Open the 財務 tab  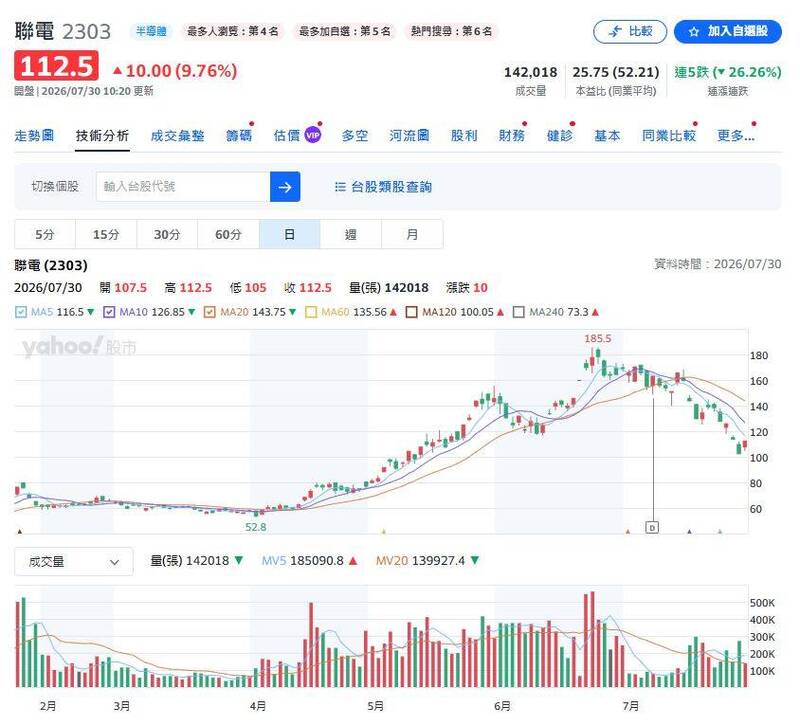pyautogui.click(x=512, y=136)
